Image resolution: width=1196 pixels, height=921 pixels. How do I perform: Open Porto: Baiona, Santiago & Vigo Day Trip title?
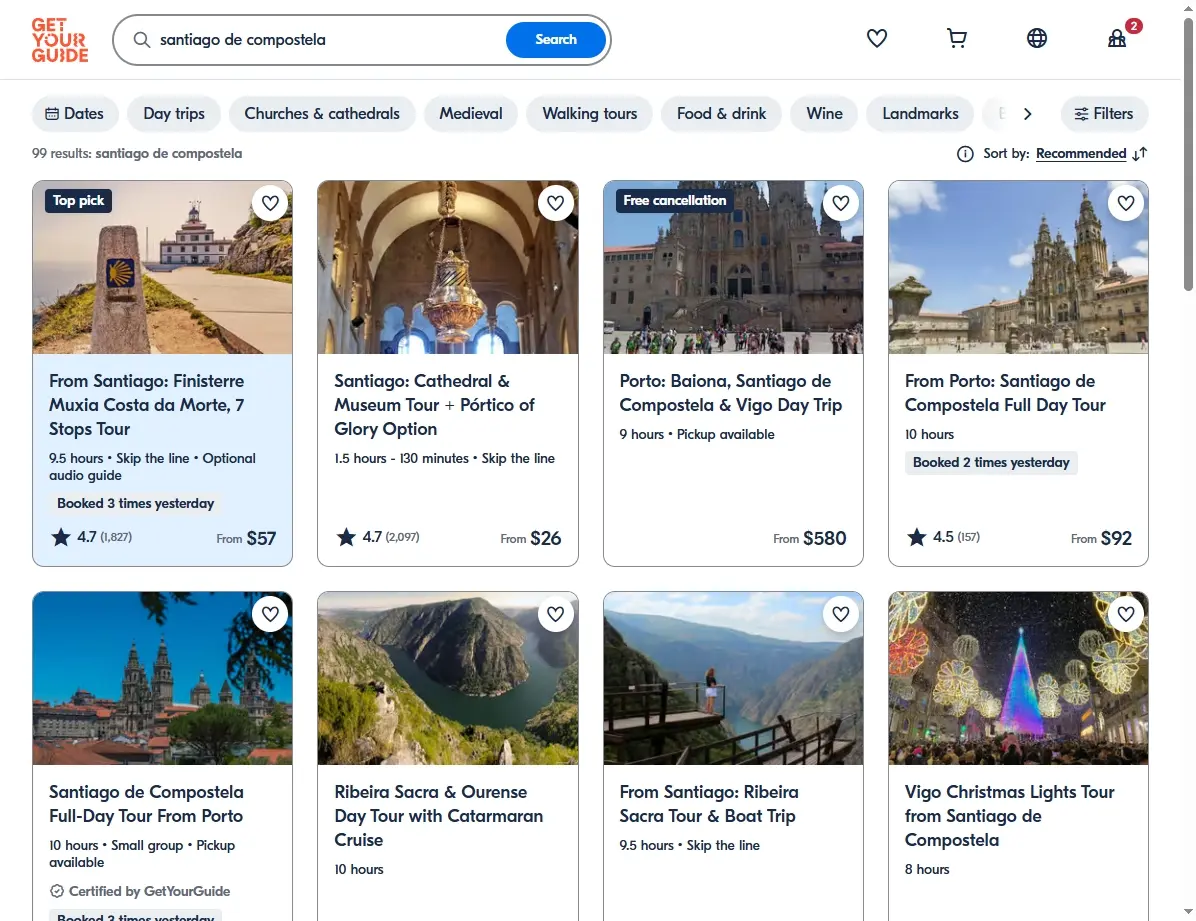point(731,393)
